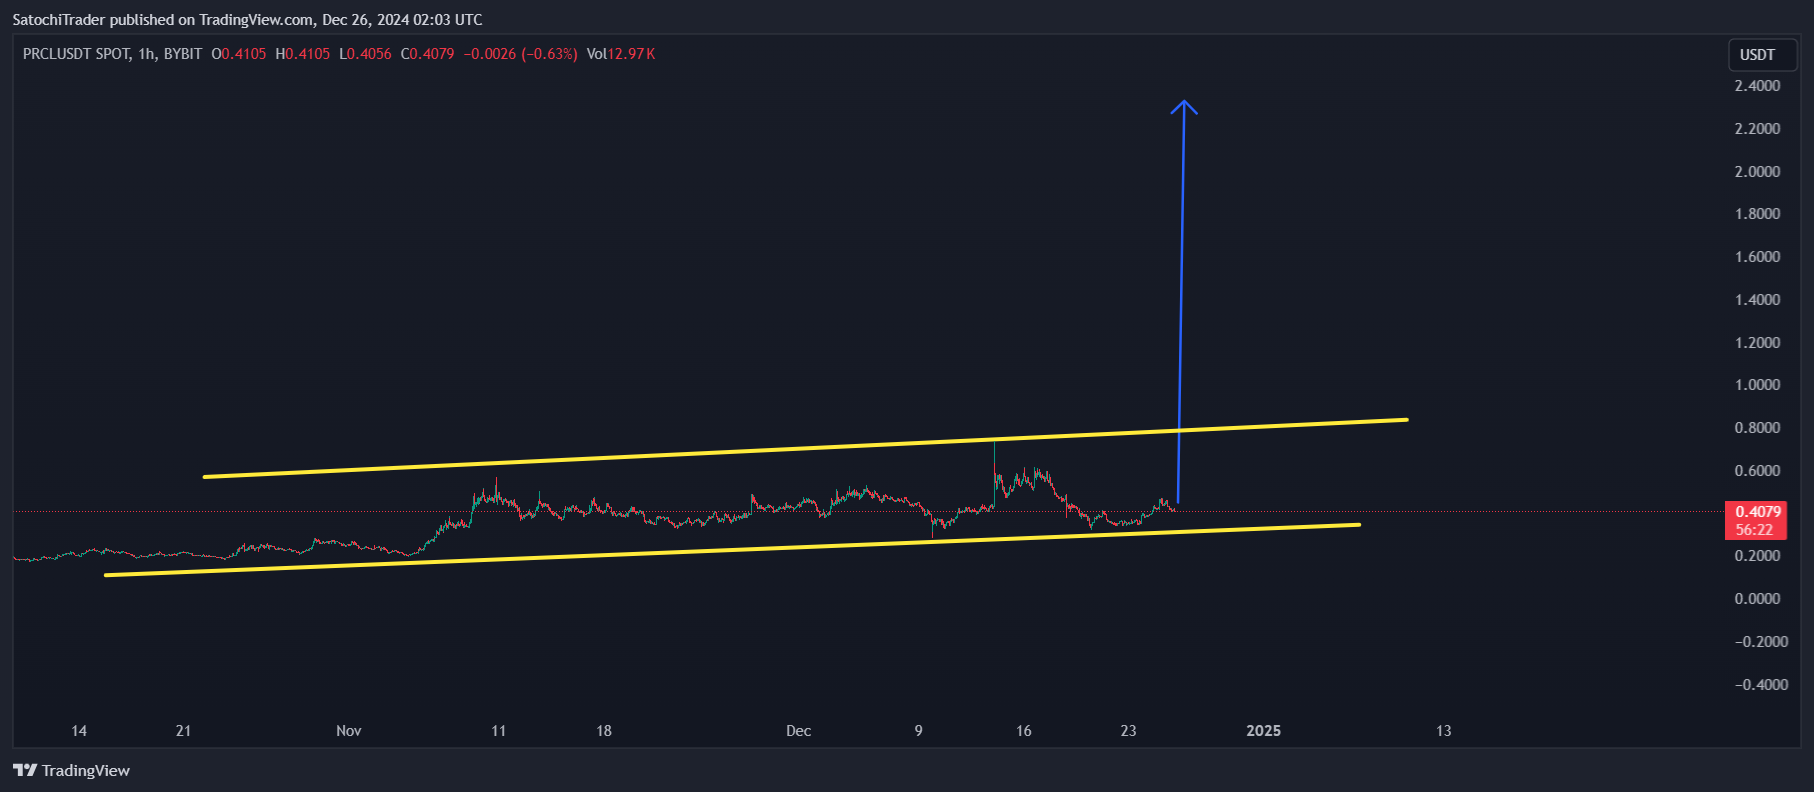Click the 1.6000 price axis label

pos(1757,257)
